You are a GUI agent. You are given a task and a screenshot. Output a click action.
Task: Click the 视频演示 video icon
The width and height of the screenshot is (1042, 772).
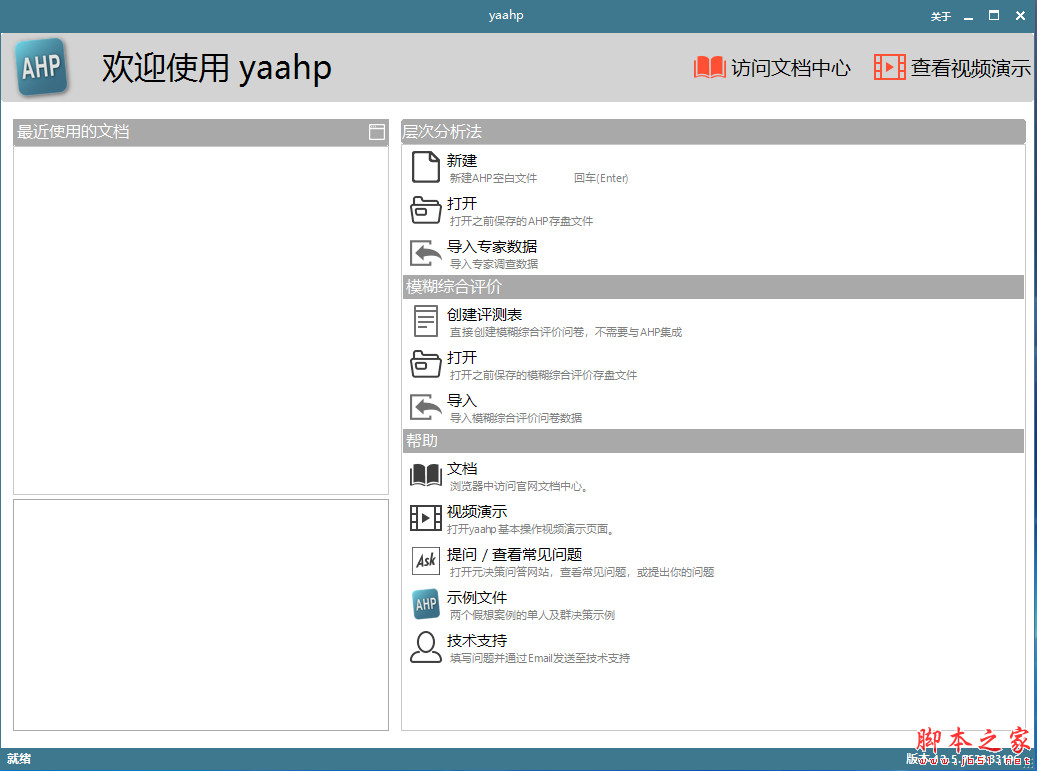point(425,517)
